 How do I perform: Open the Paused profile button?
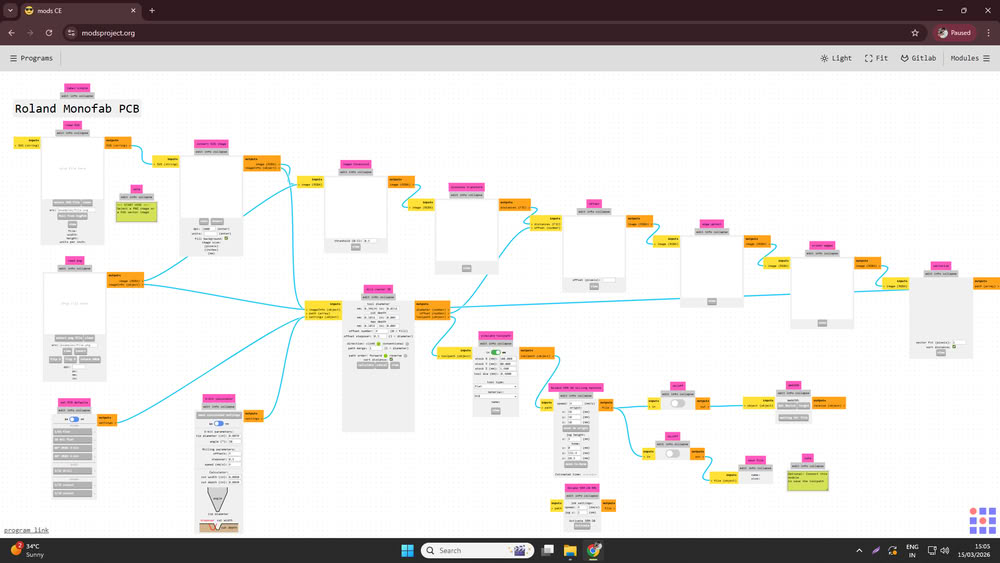coord(955,33)
